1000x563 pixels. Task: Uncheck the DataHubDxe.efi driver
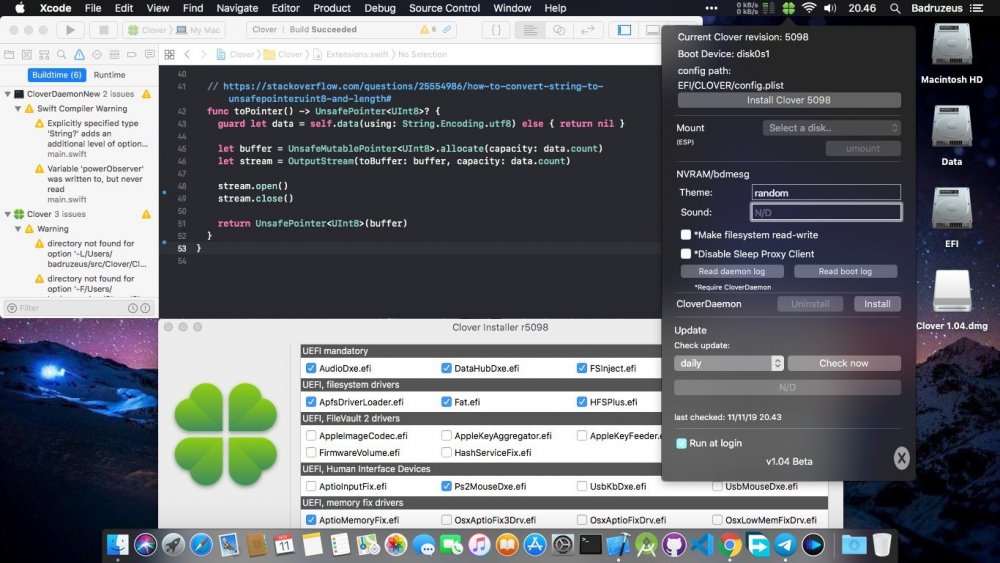click(446, 368)
